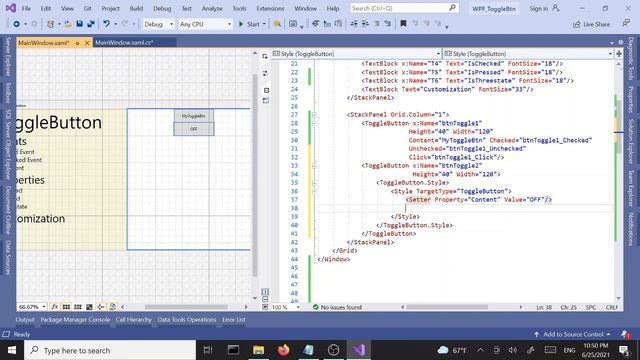This screenshot has width=640, height=360.
Task: Click the split editor plus icon
Action: point(619,53)
